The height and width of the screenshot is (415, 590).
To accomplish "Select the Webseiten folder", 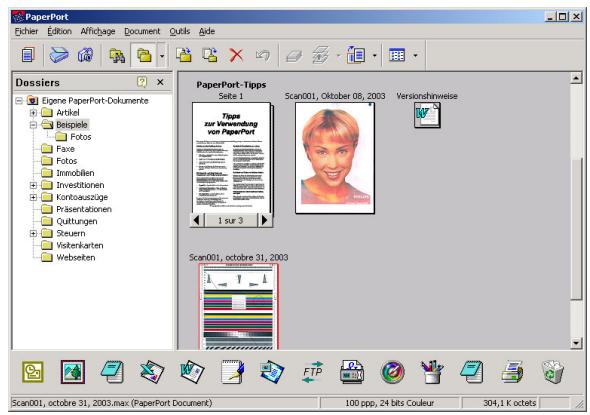I will click(x=75, y=258).
